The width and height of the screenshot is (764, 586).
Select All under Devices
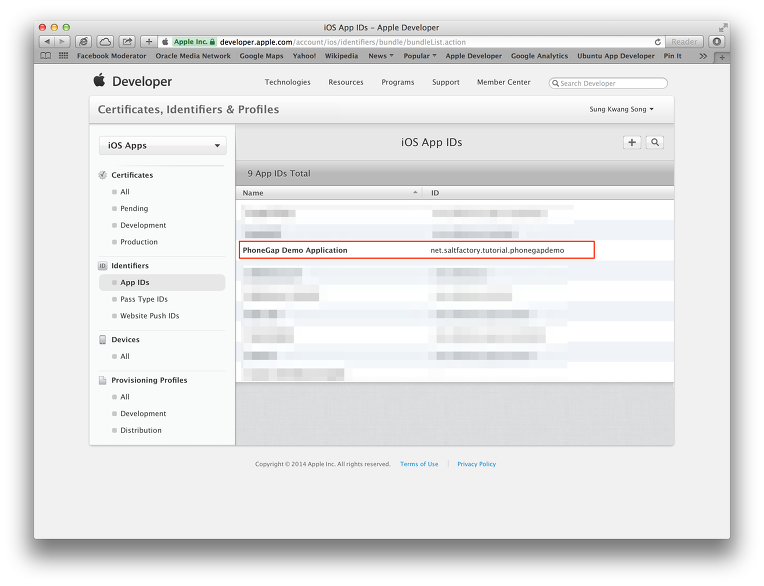[125, 357]
